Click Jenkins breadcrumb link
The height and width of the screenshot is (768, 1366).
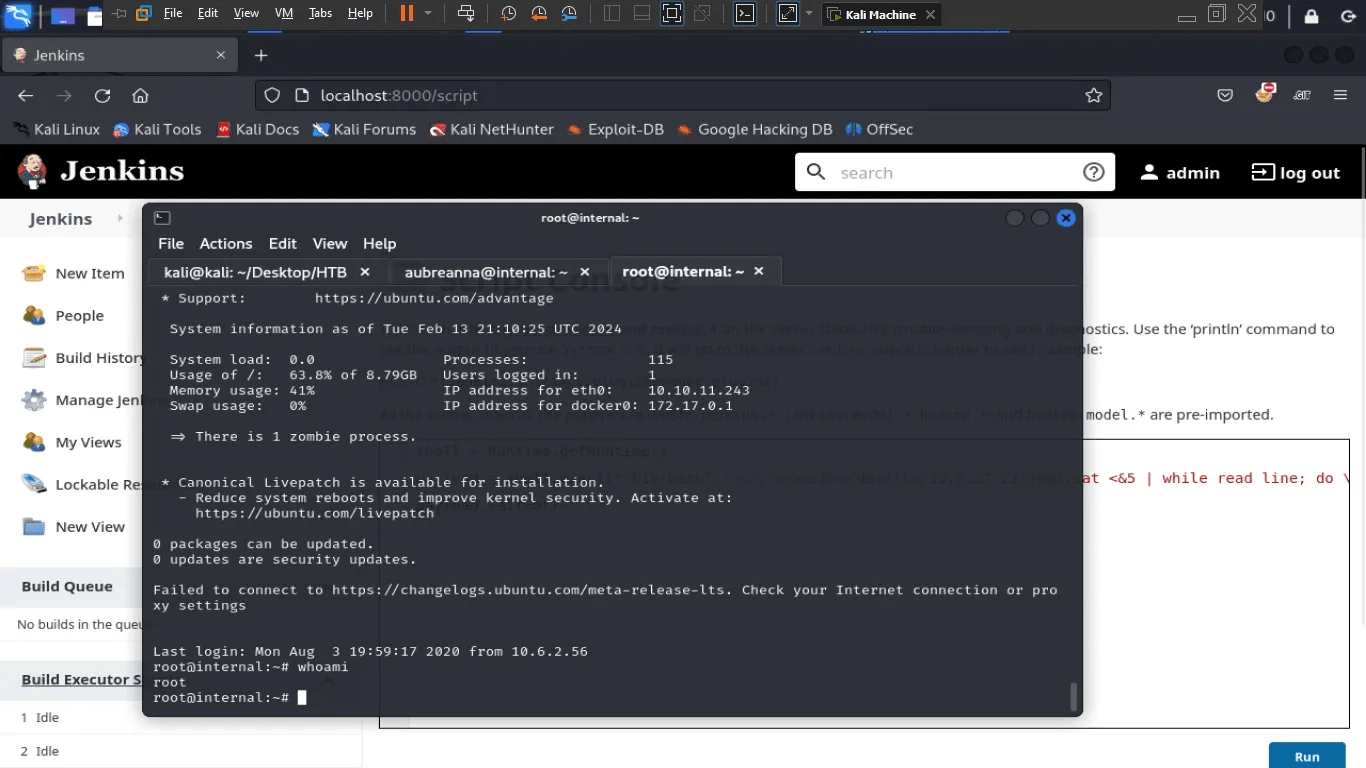tap(60, 218)
